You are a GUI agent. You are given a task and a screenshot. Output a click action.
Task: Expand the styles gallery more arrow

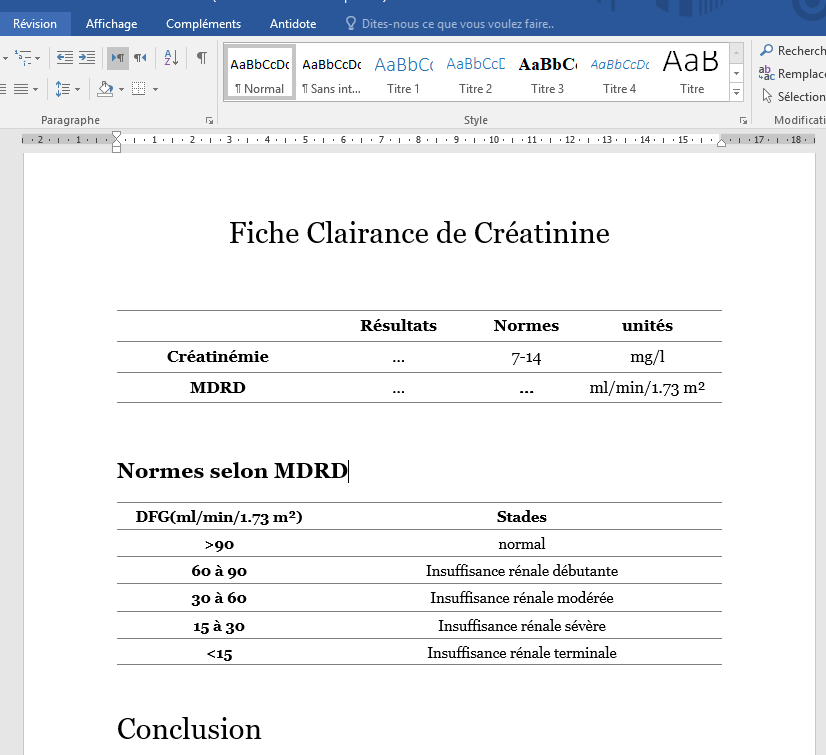(x=736, y=92)
